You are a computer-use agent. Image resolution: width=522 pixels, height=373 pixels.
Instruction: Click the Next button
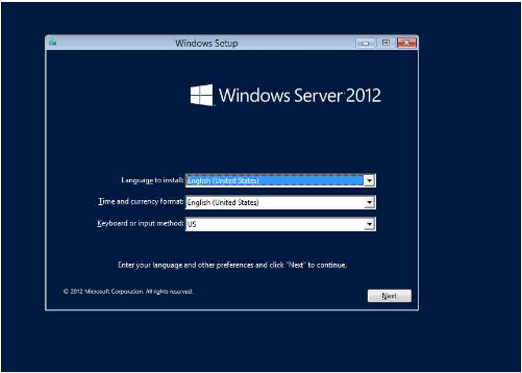coord(389,296)
